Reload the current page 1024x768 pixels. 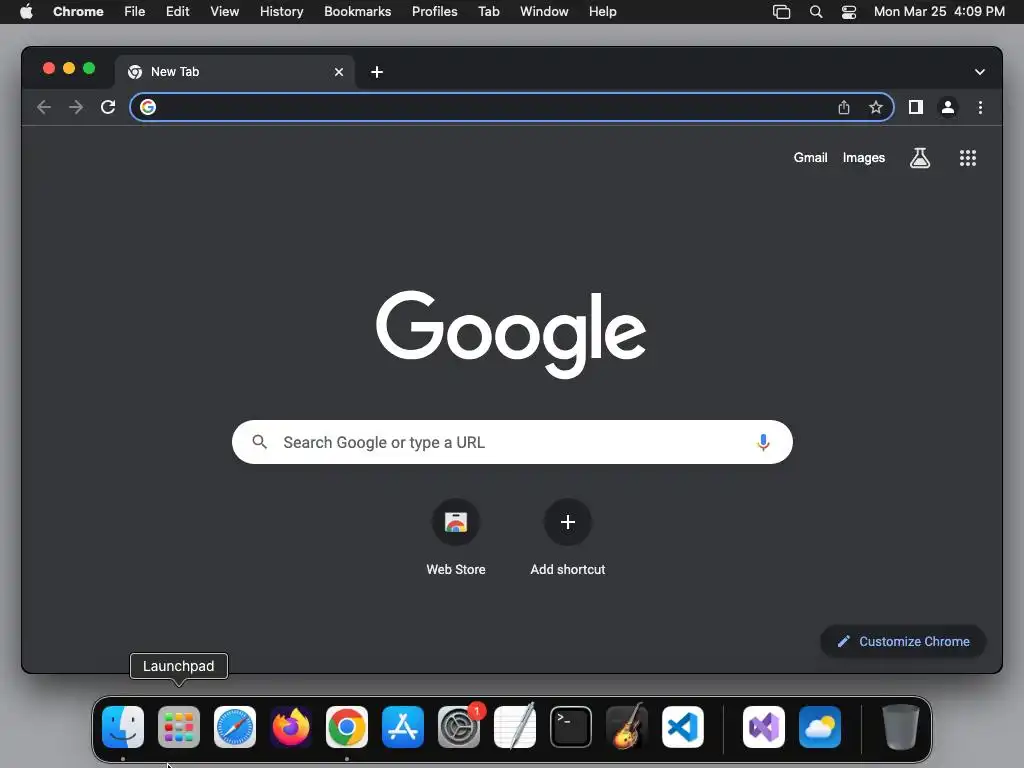pyautogui.click(x=108, y=107)
